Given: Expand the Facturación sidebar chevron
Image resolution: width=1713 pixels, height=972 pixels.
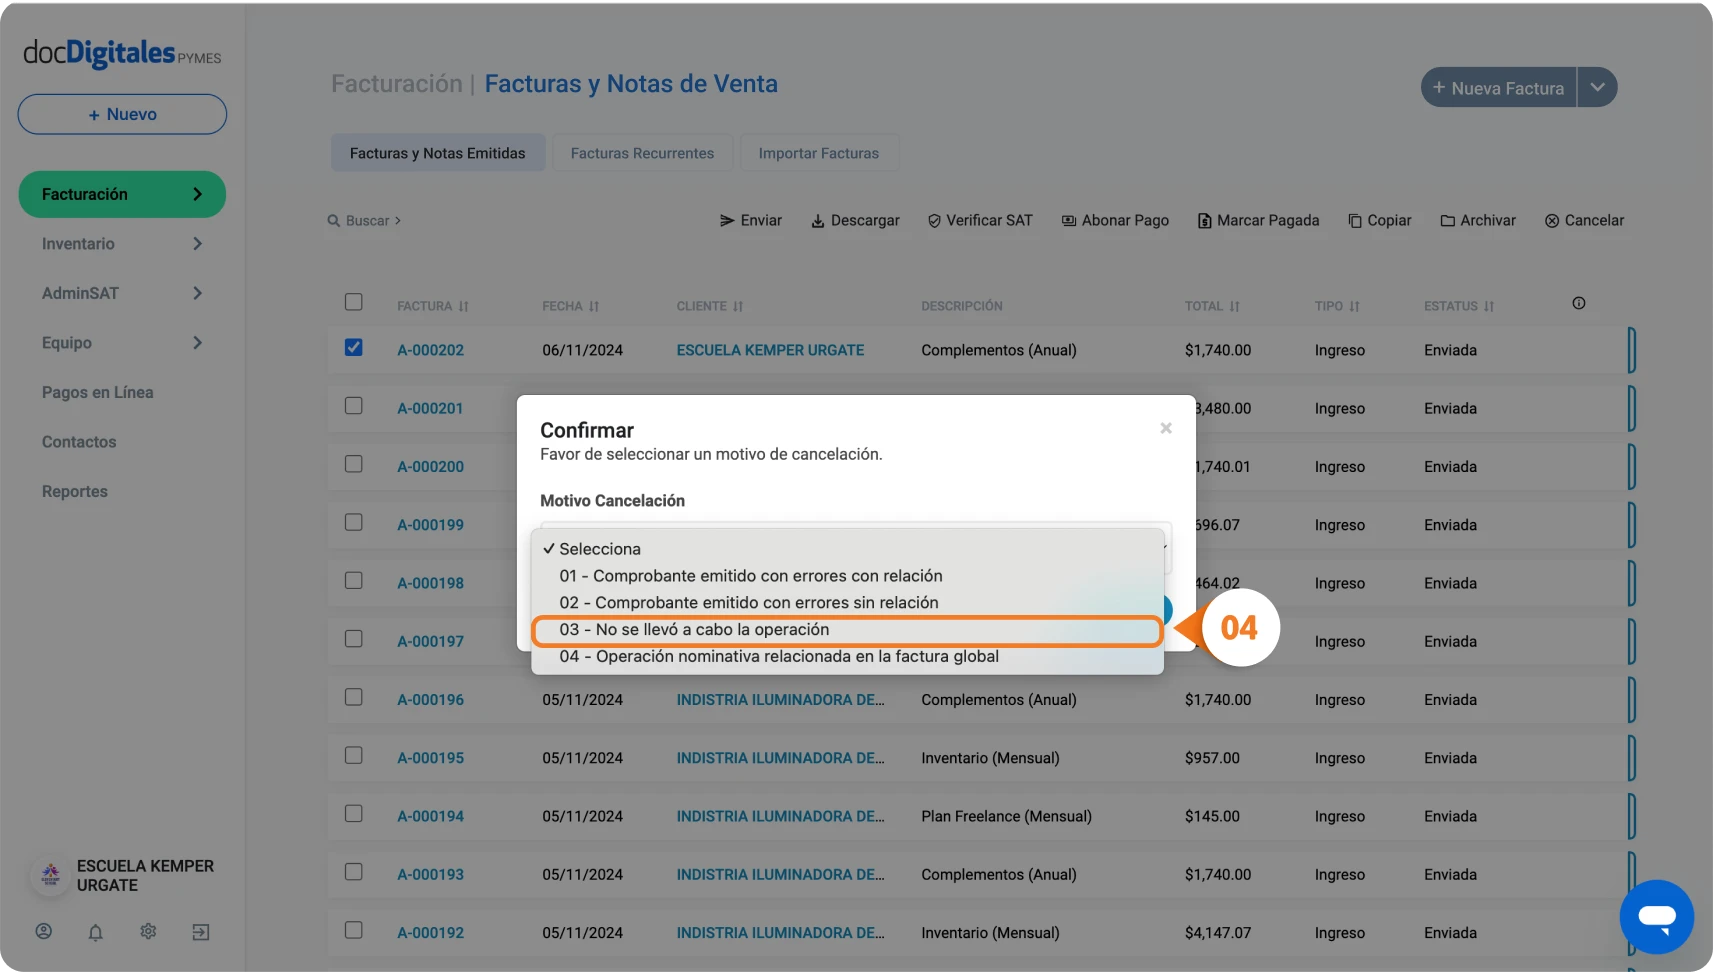Looking at the screenshot, I should [198, 194].
